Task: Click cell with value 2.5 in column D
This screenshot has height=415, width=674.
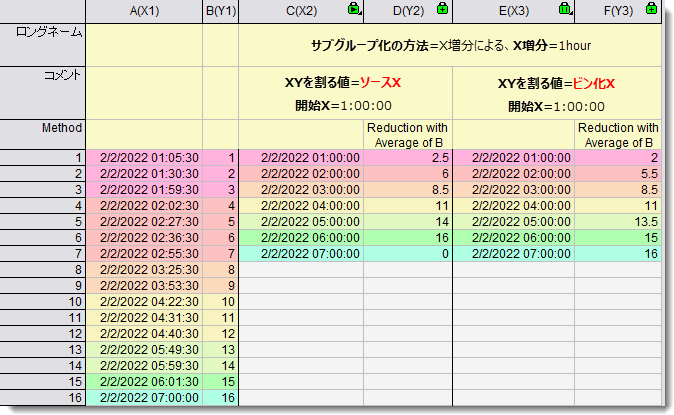Action: pyautogui.click(x=408, y=158)
